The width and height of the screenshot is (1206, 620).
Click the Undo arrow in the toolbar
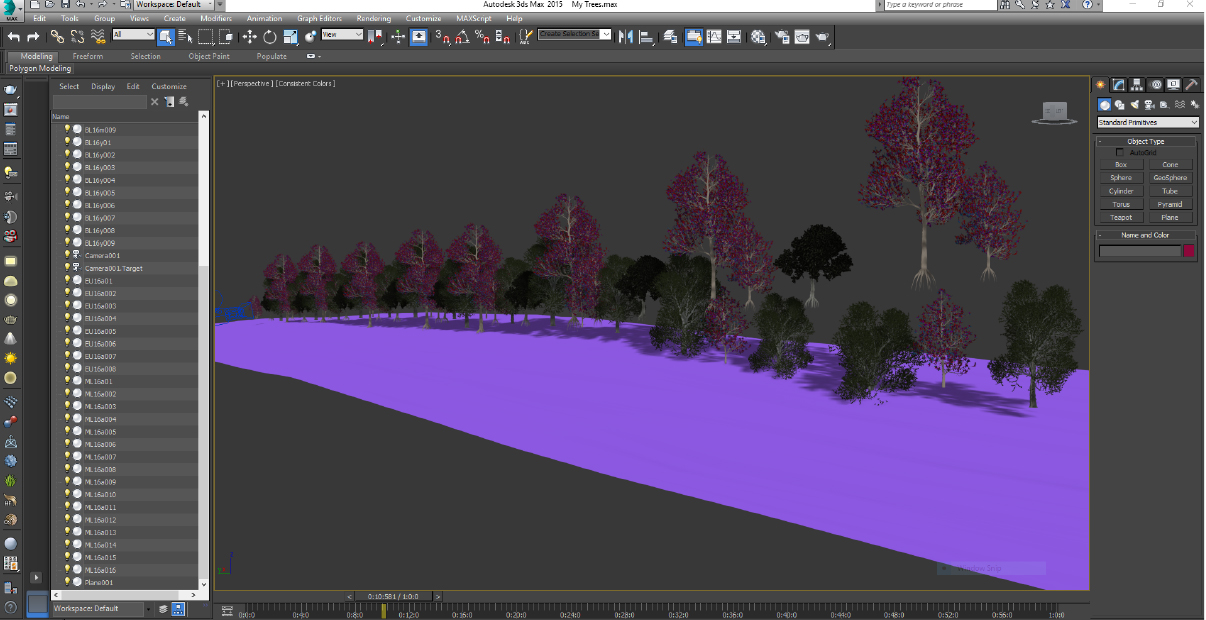click(x=14, y=37)
